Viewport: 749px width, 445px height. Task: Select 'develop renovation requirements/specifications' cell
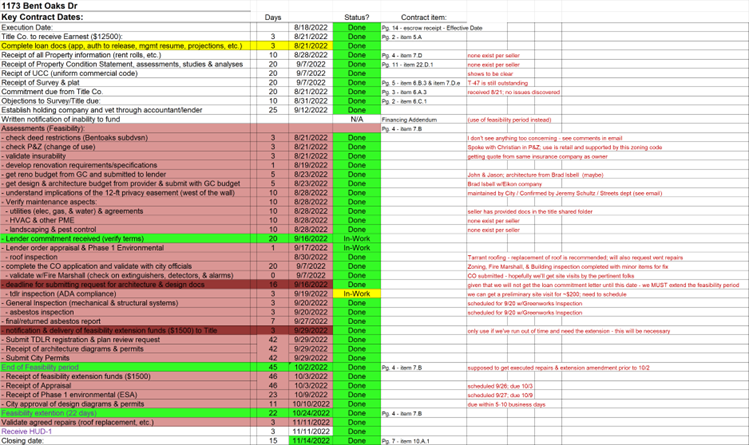125,165
